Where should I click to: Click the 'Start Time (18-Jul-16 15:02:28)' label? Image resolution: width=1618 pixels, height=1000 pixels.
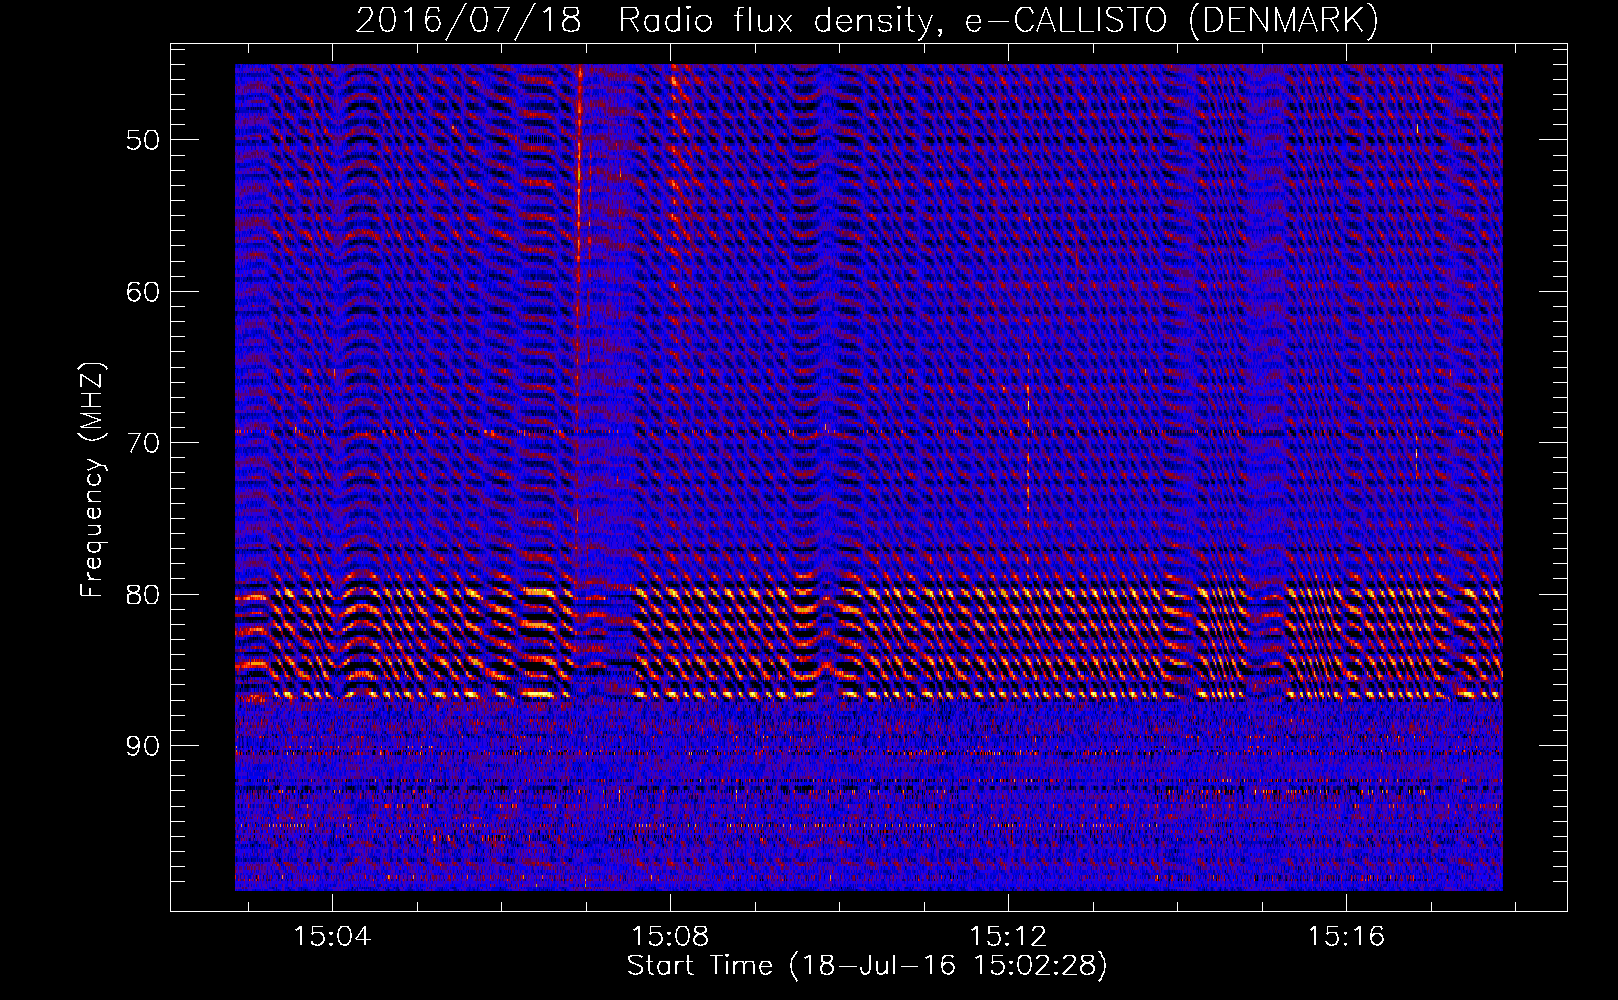[867, 966]
